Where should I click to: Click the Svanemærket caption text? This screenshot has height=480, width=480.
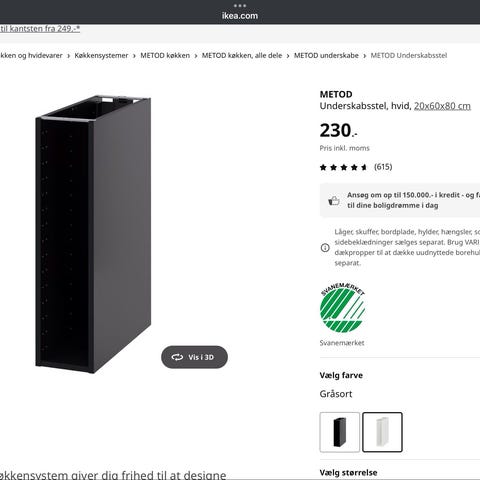(342, 343)
